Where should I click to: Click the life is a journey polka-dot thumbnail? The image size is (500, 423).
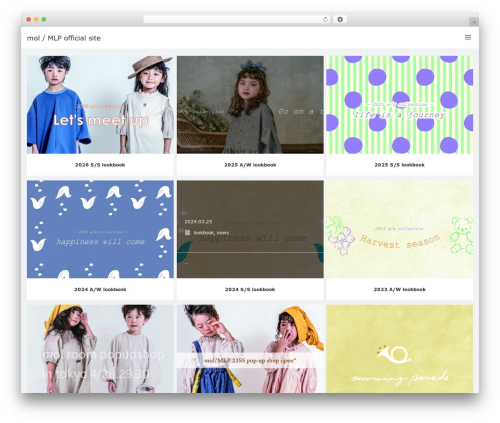coord(399,105)
